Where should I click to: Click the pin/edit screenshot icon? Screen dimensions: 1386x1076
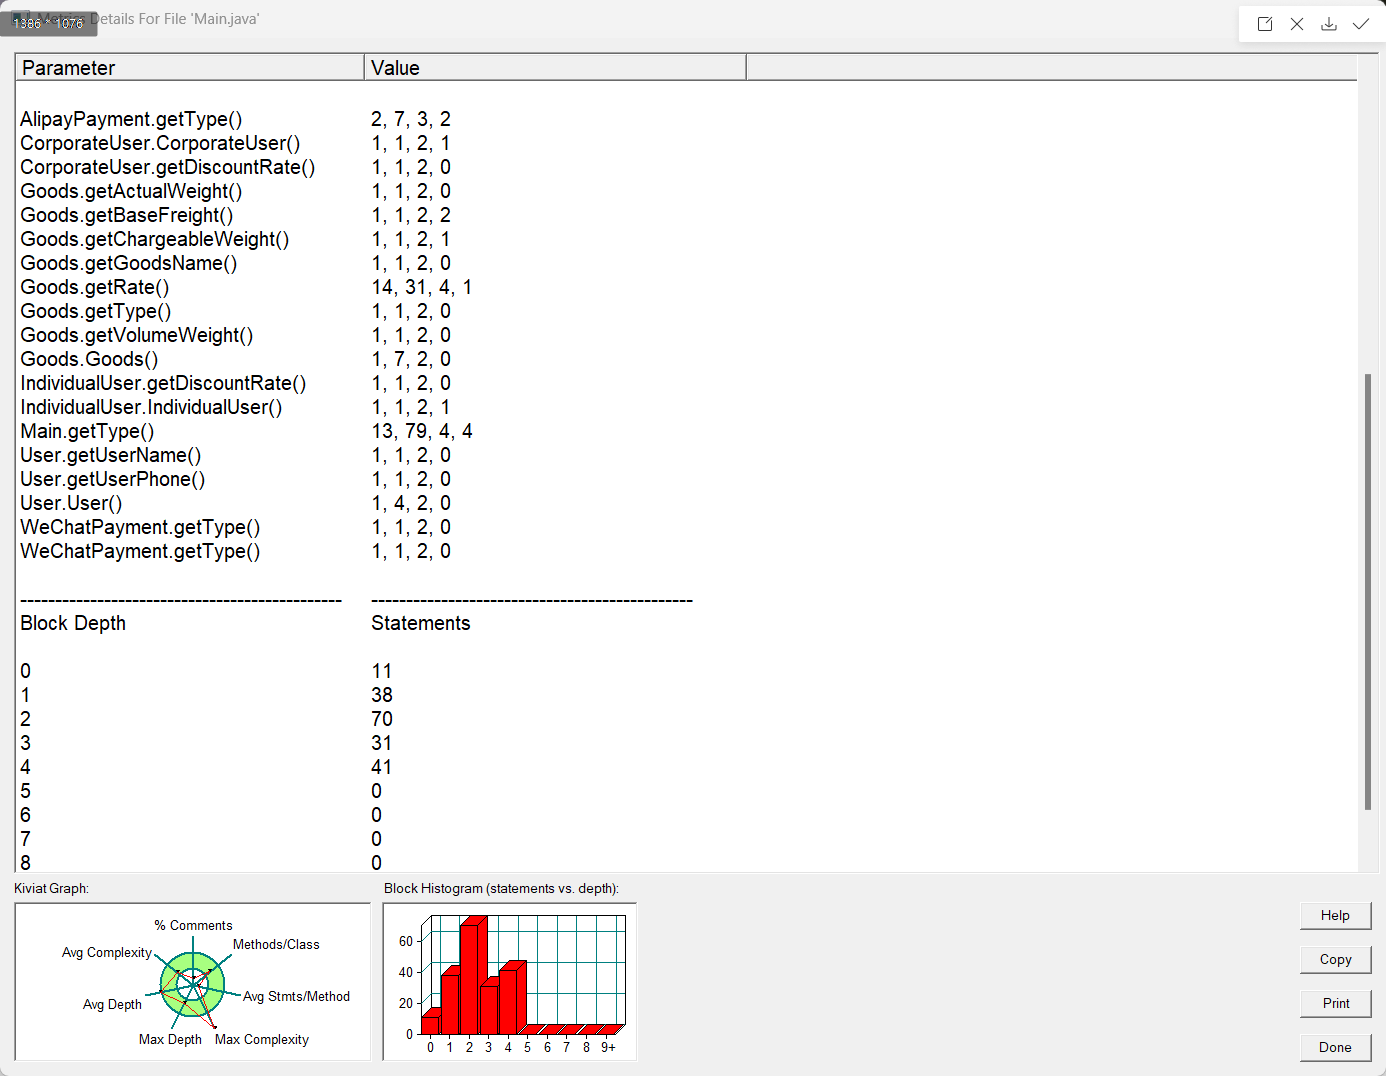point(1265,24)
